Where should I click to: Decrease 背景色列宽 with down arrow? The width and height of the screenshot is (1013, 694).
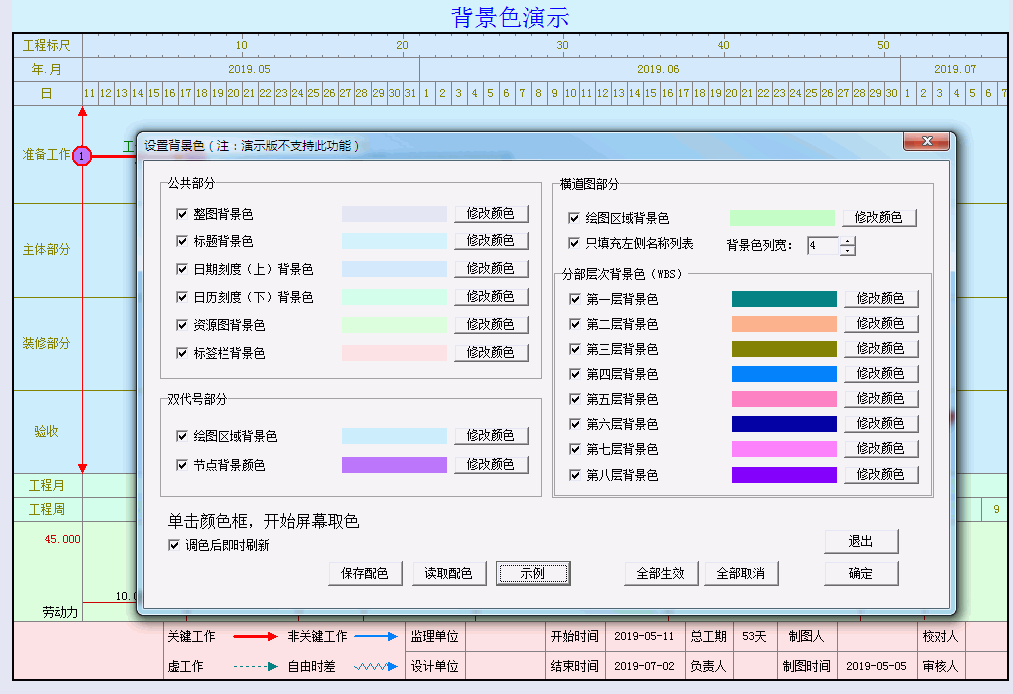(848, 250)
